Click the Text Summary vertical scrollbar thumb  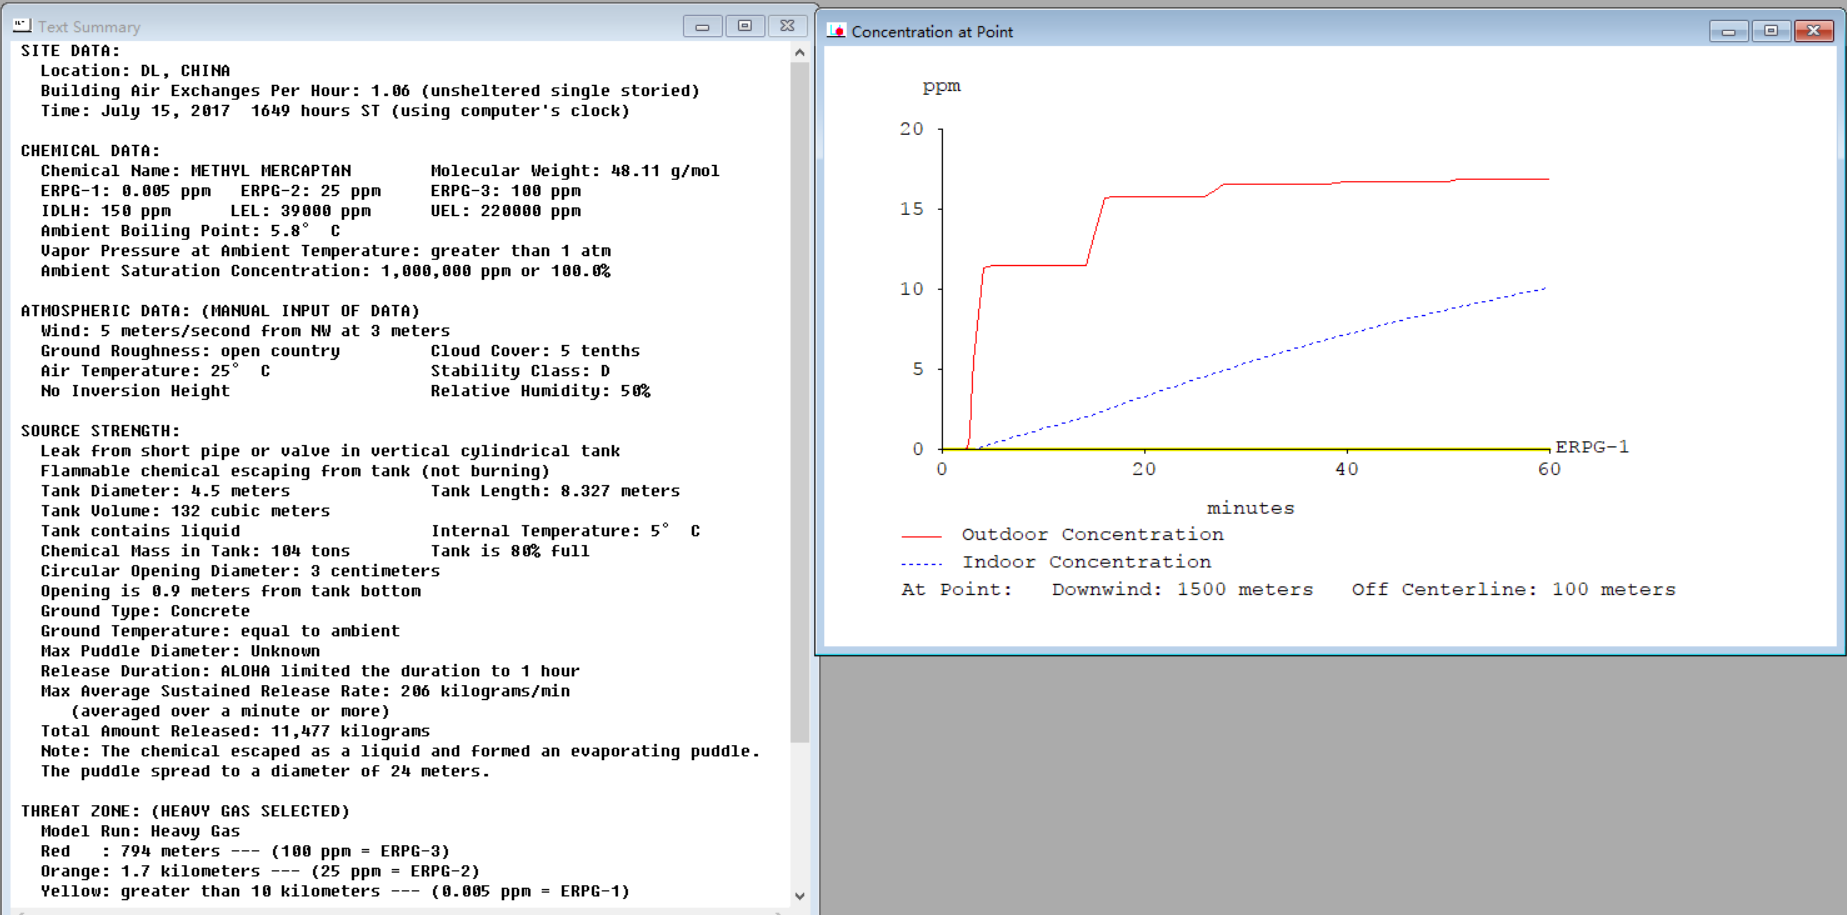coord(799,402)
